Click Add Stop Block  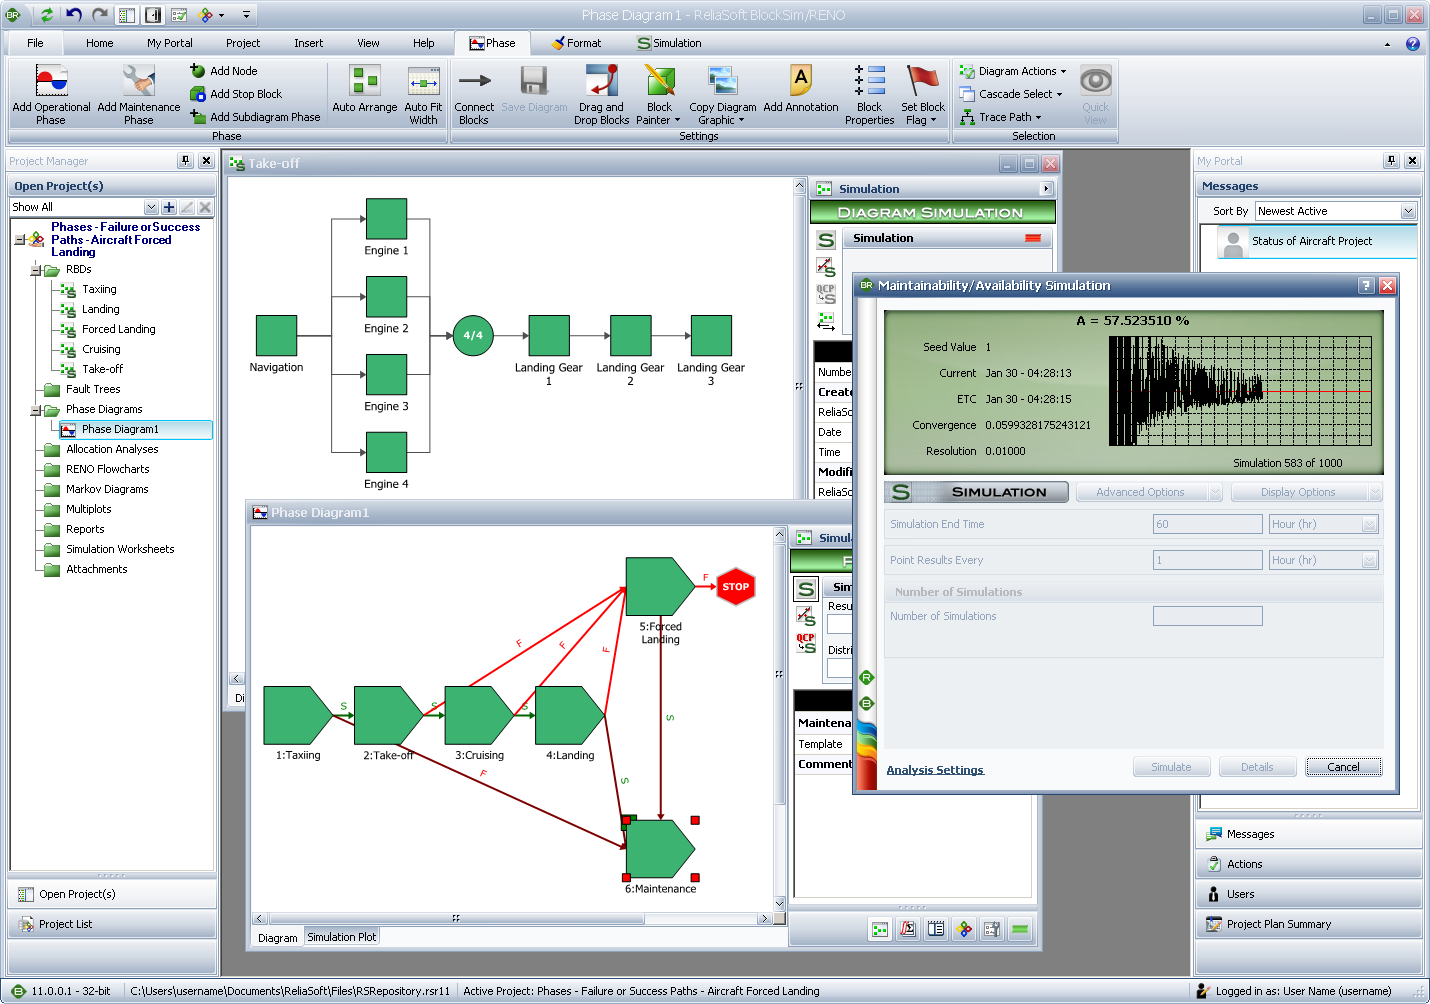tap(236, 94)
